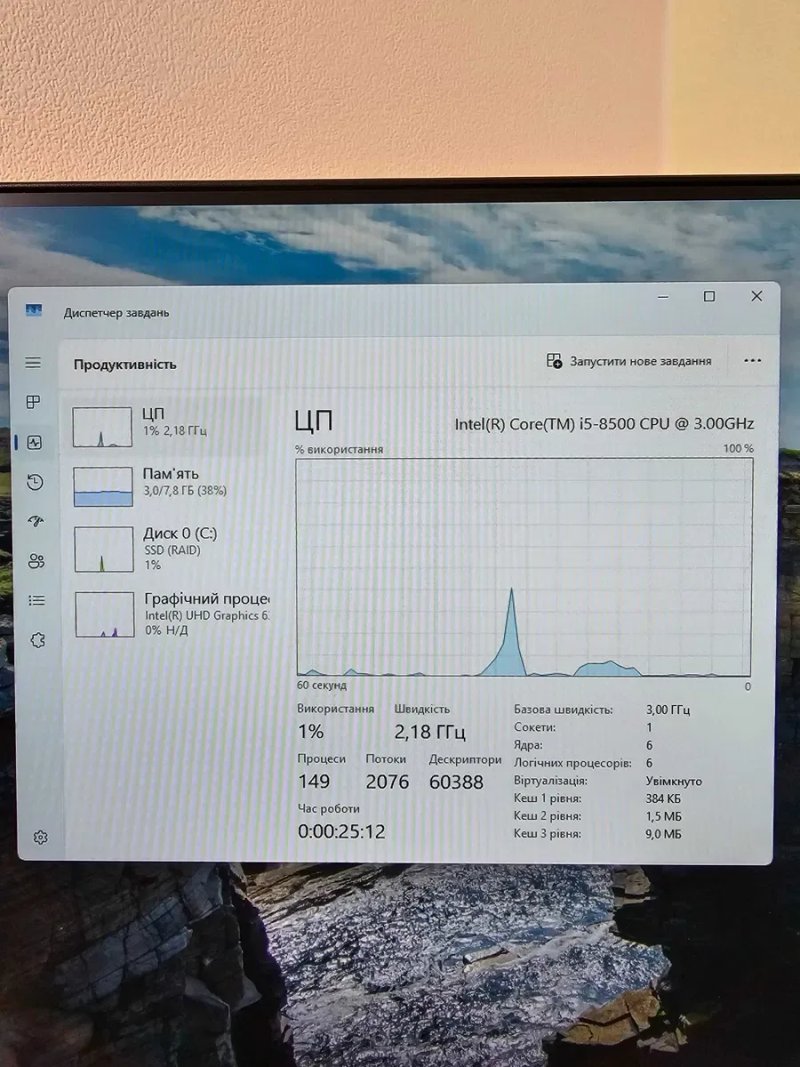Image resolution: width=800 pixels, height=1067 pixels.
Task: Click the ЦП mini graph thumbnail
Action: click(x=102, y=427)
